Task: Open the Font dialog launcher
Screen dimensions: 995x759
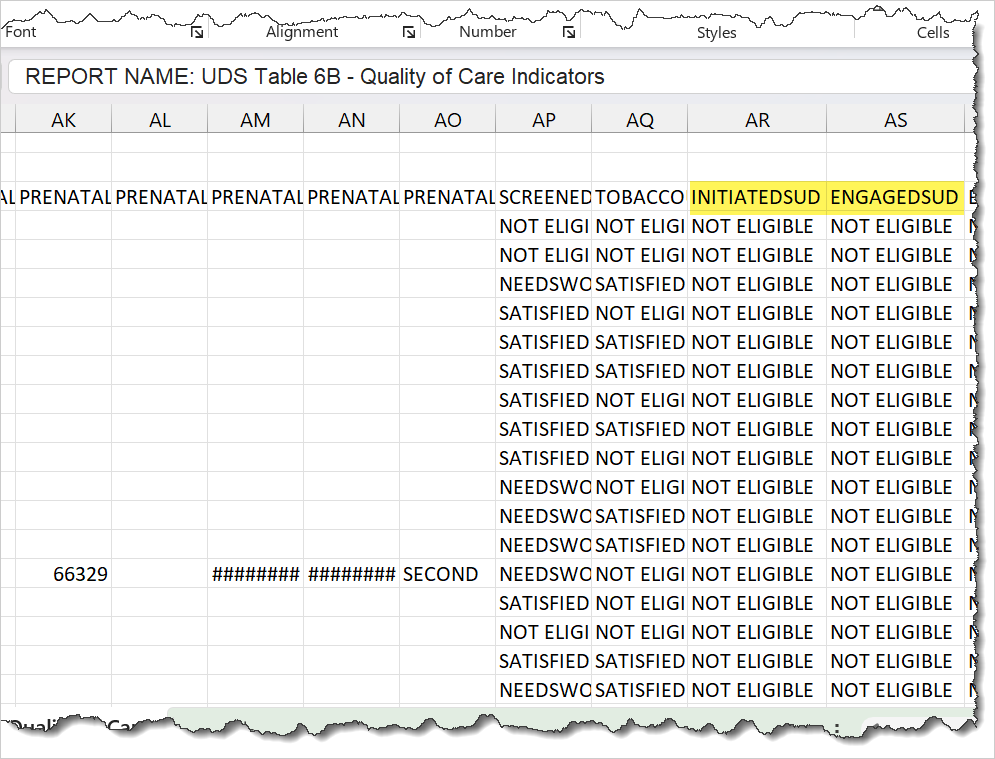Action: pos(198,33)
